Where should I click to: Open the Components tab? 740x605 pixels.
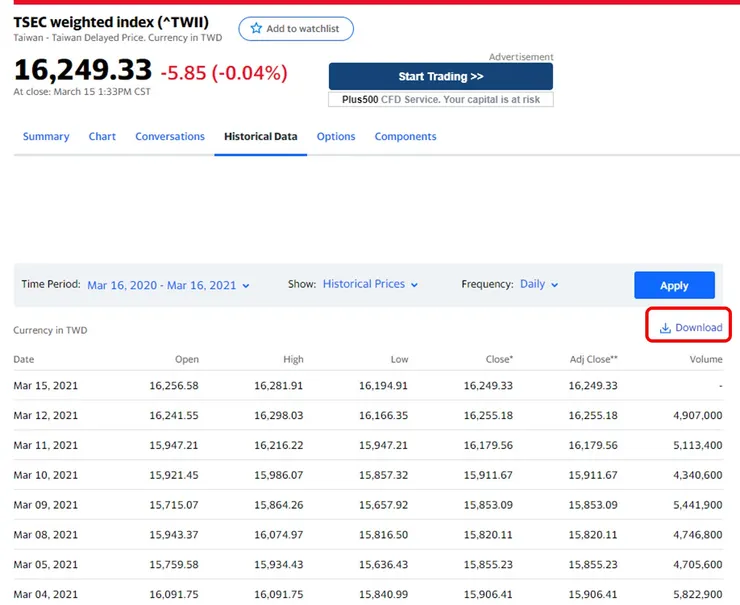(x=405, y=136)
